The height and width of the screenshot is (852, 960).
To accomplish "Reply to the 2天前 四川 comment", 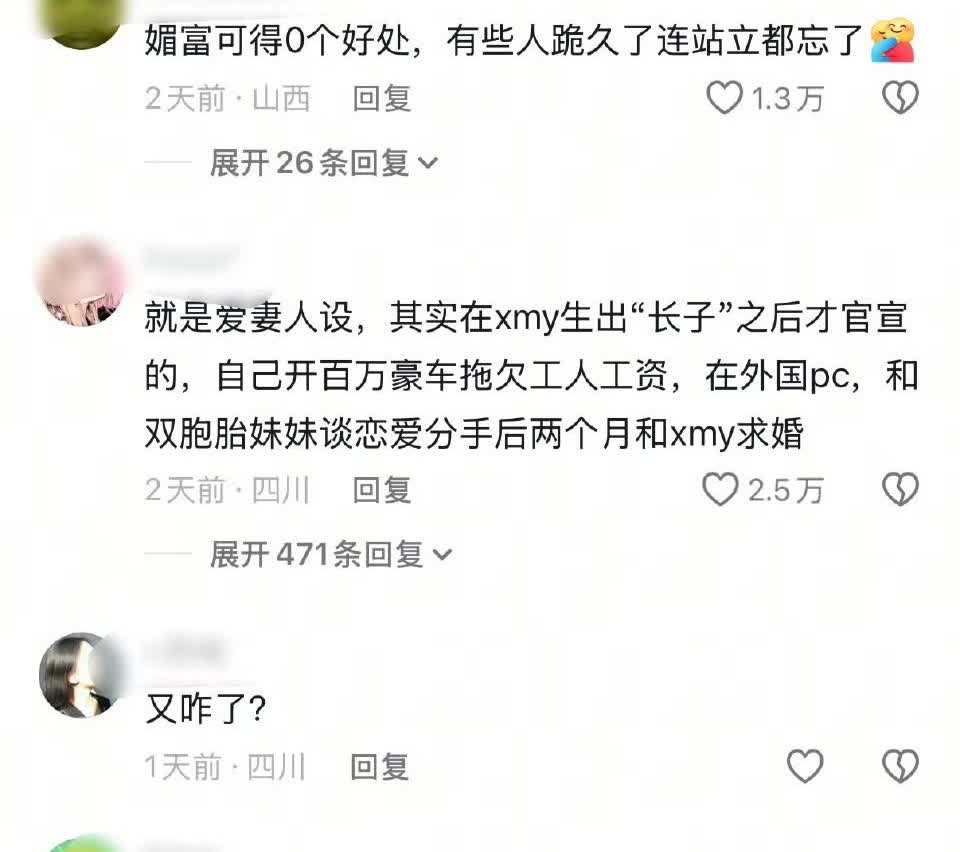I will coord(381,490).
